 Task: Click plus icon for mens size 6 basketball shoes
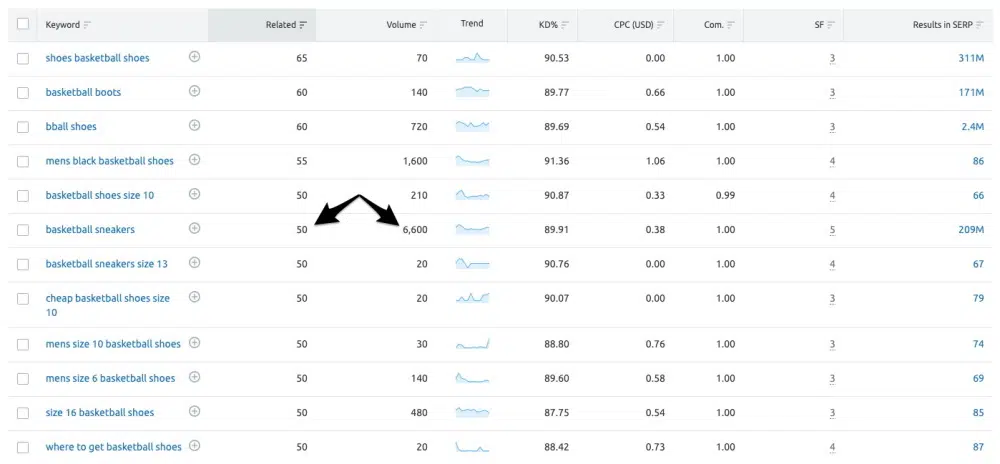[195, 377]
